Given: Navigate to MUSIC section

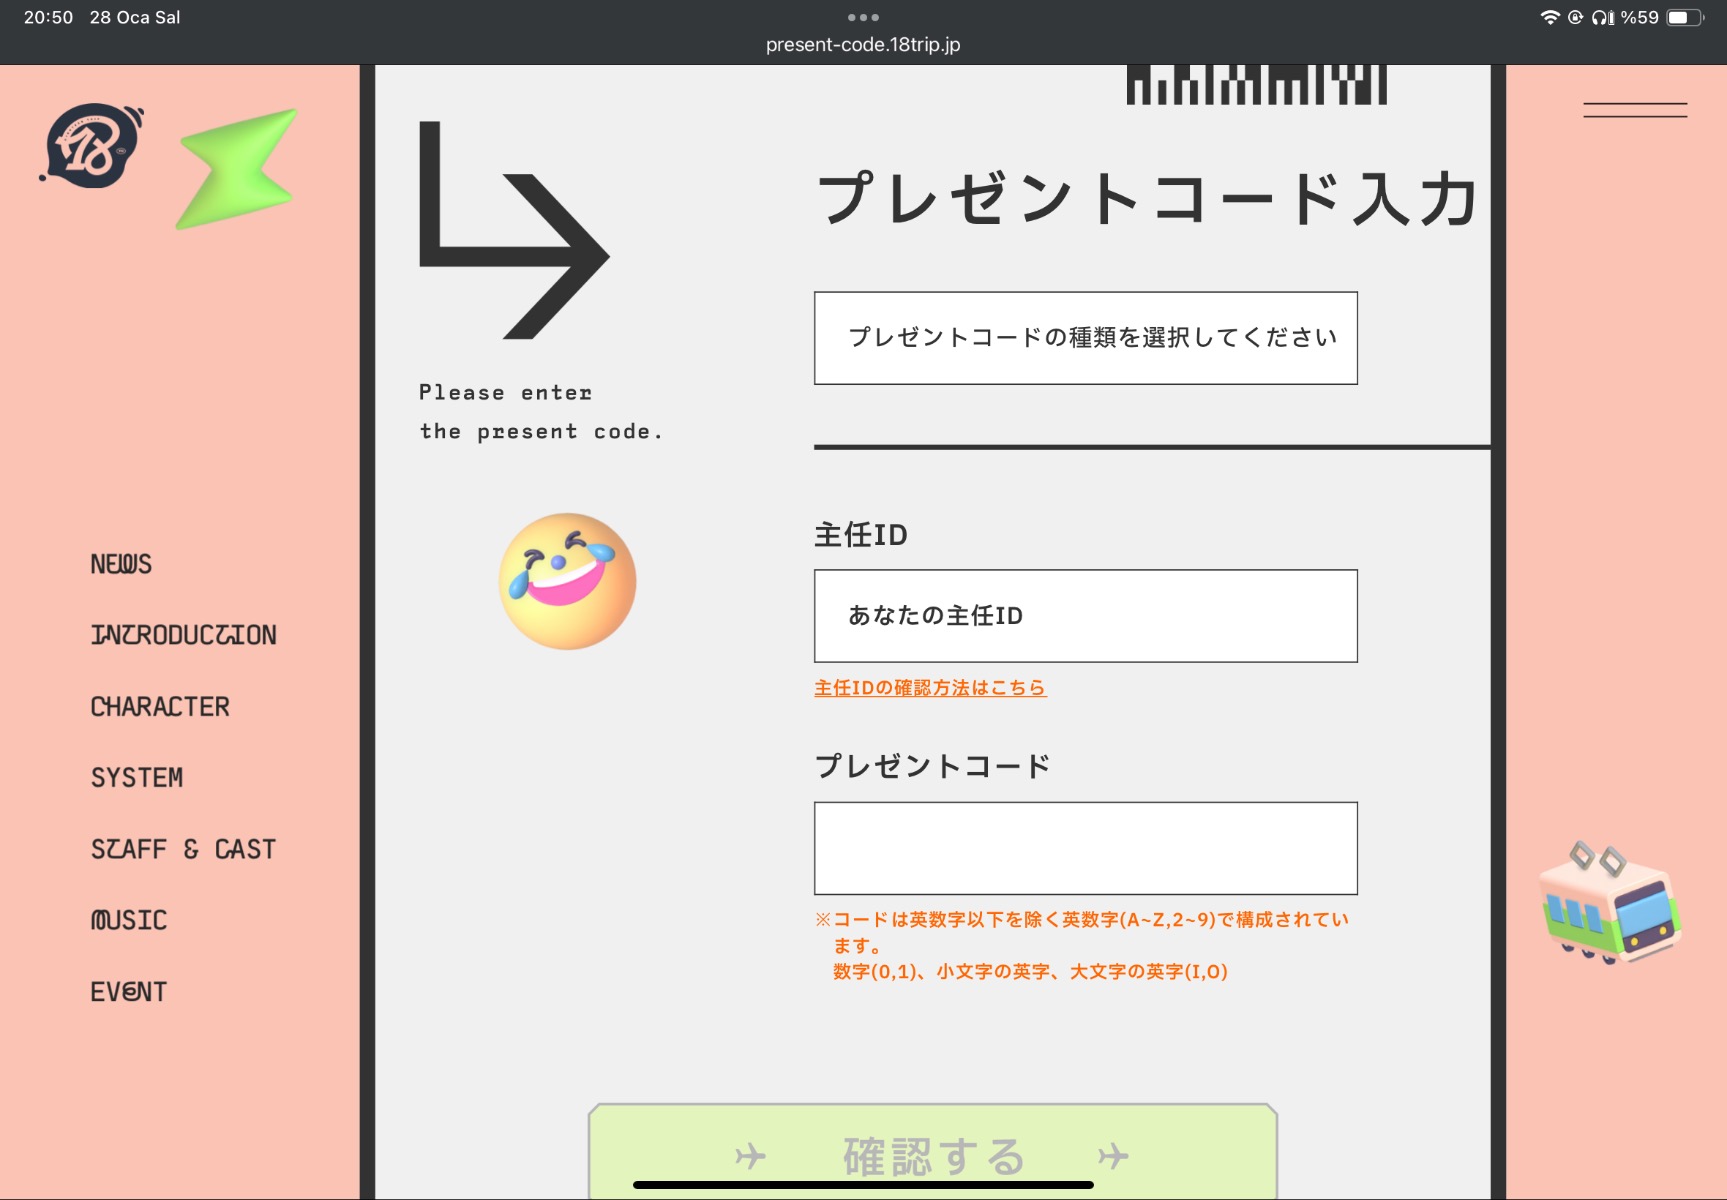Looking at the screenshot, I should (129, 920).
